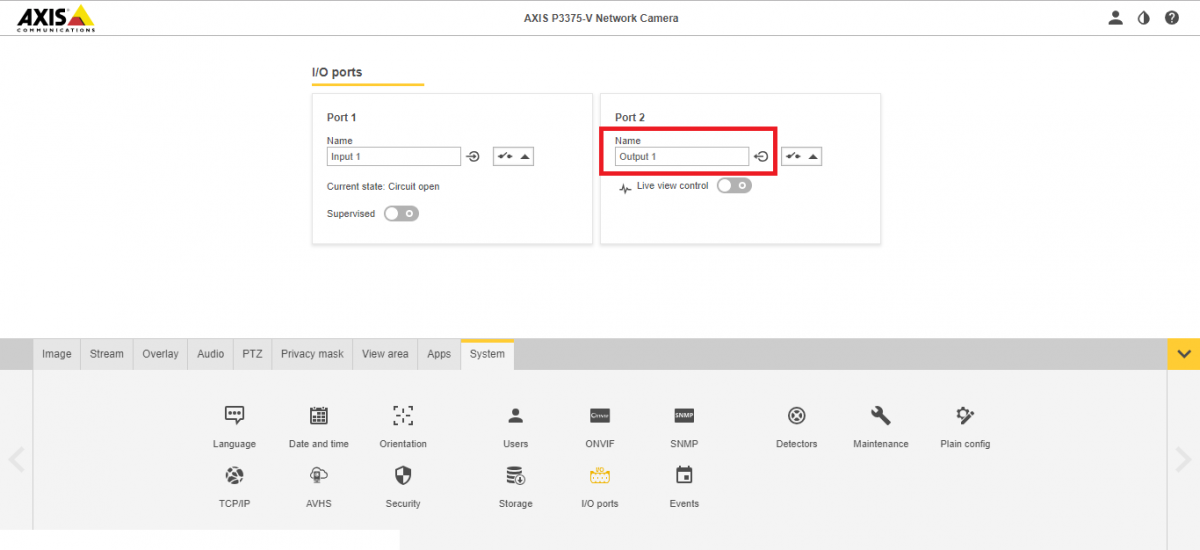Click the 'Port 1' card title
Image resolution: width=1200 pixels, height=550 pixels.
pyautogui.click(x=342, y=118)
